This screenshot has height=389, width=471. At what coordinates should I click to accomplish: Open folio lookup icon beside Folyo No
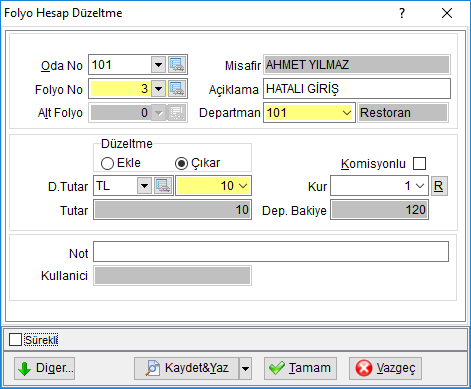coord(177,89)
